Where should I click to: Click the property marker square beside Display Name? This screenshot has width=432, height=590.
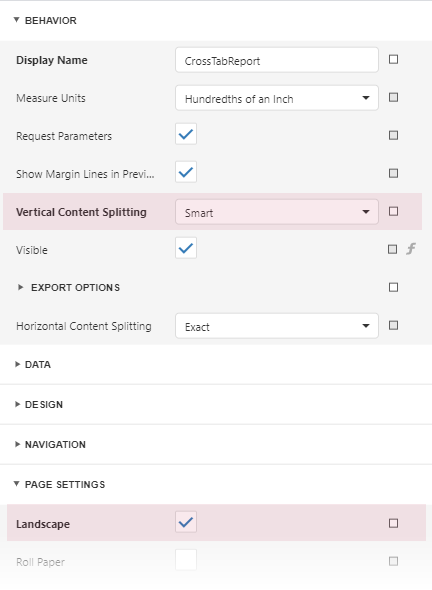coord(393,59)
